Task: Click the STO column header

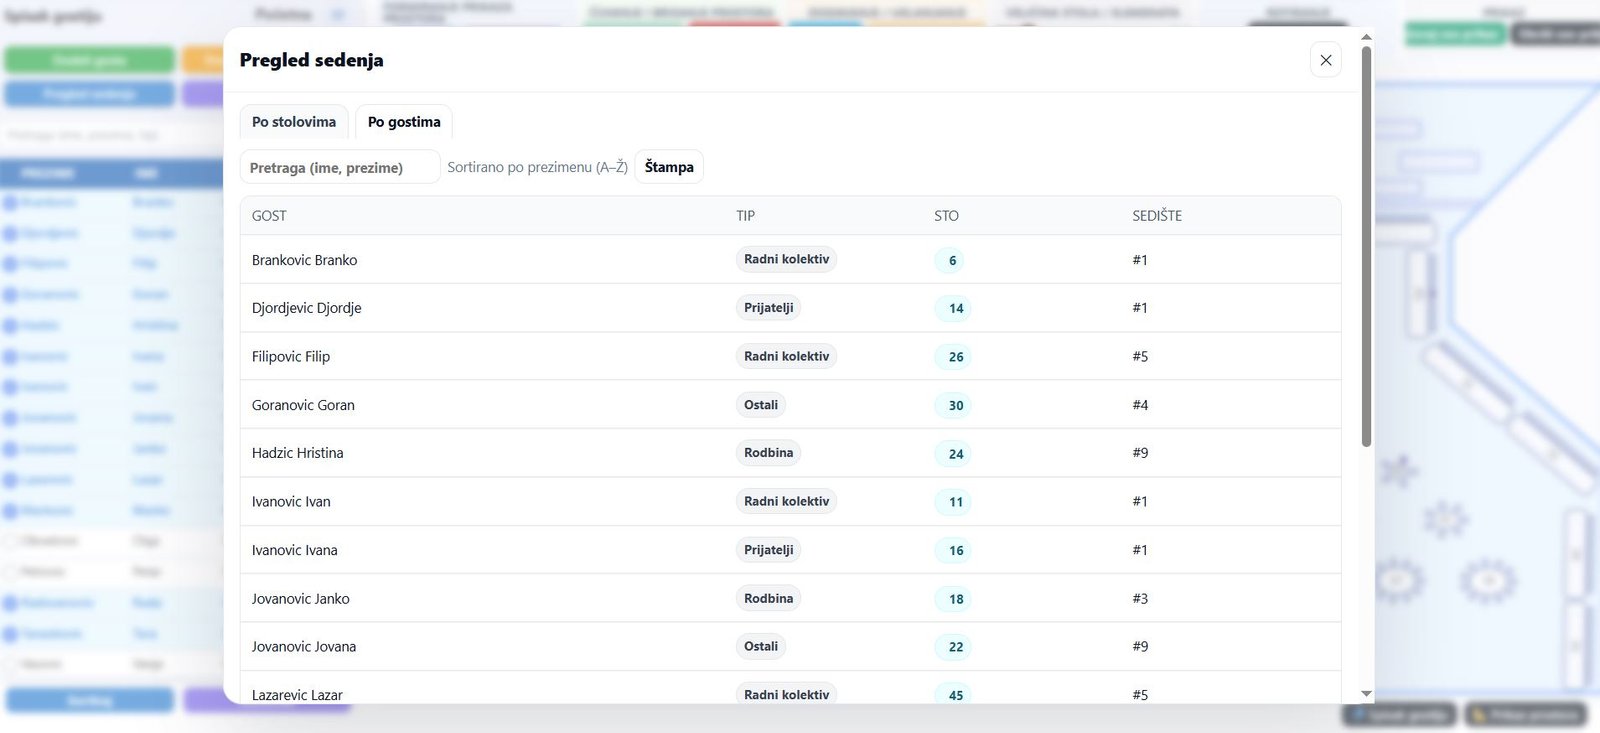Action: 946,216
